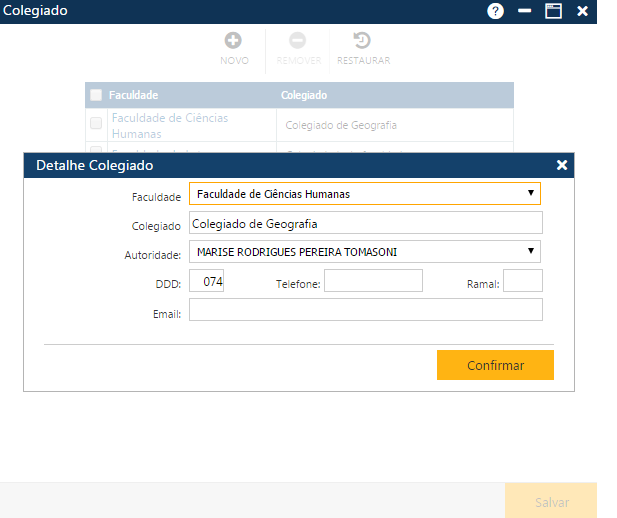Open the help question mark icon

[x=495, y=11]
